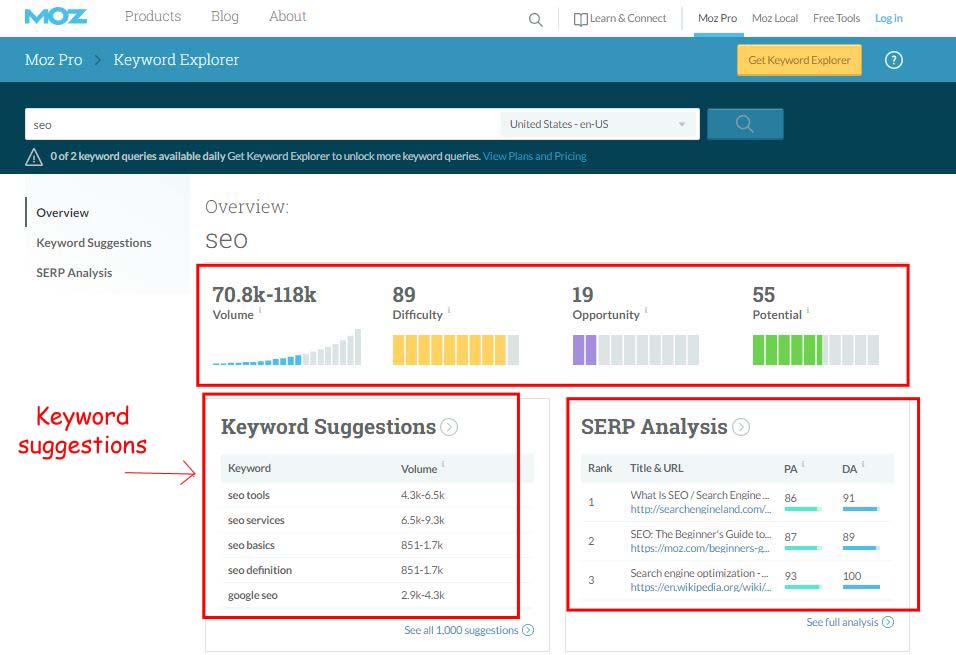The height and width of the screenshot is (655, 956).
Task: Click the Get Keyword Explorer button
Action: pyautogui.click(x=799, y=60)
